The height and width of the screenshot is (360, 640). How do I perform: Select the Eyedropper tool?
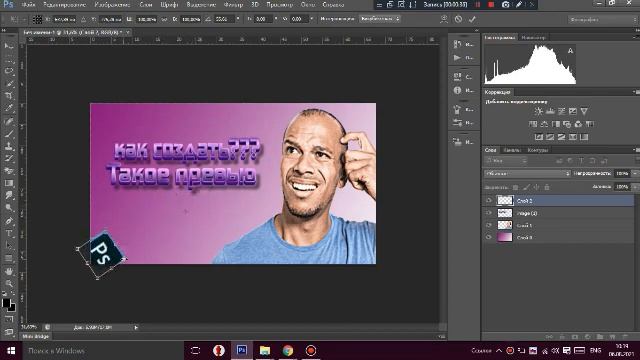9,108
